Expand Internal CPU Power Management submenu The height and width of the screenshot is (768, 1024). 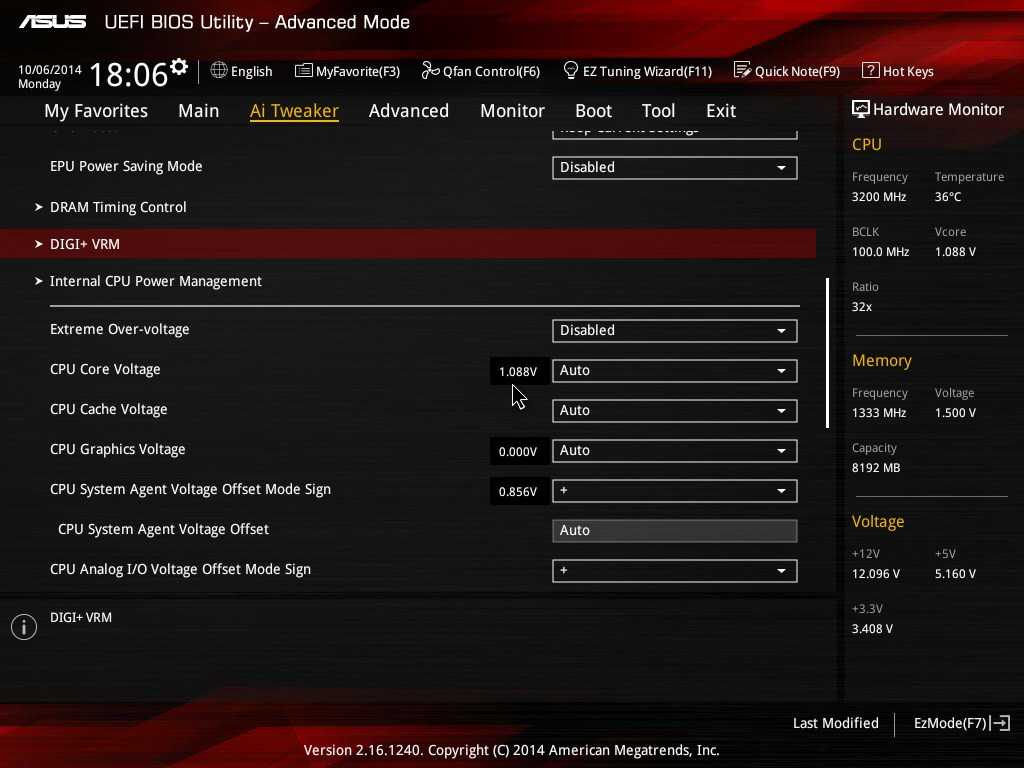coord(155,281)
